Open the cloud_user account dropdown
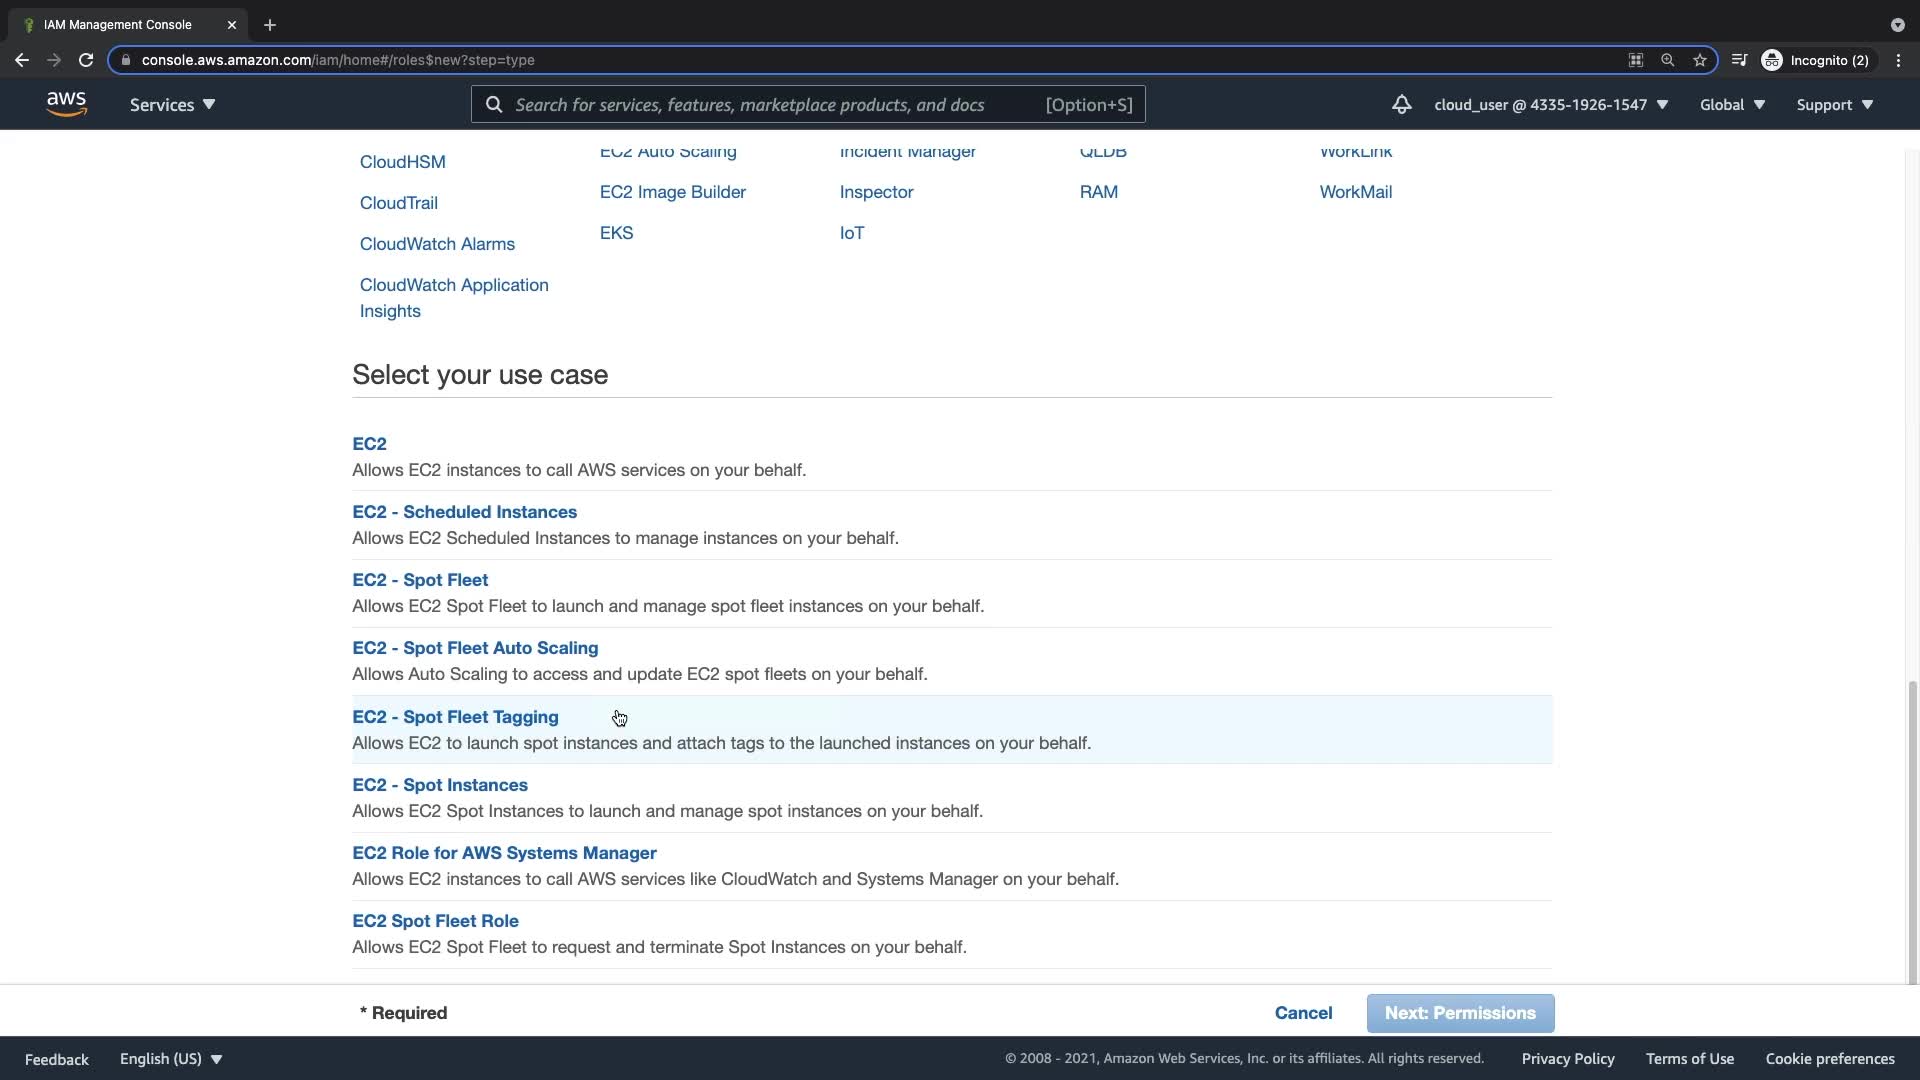Screen dimensions: 1920x1080 click(x=1550, y=104)
